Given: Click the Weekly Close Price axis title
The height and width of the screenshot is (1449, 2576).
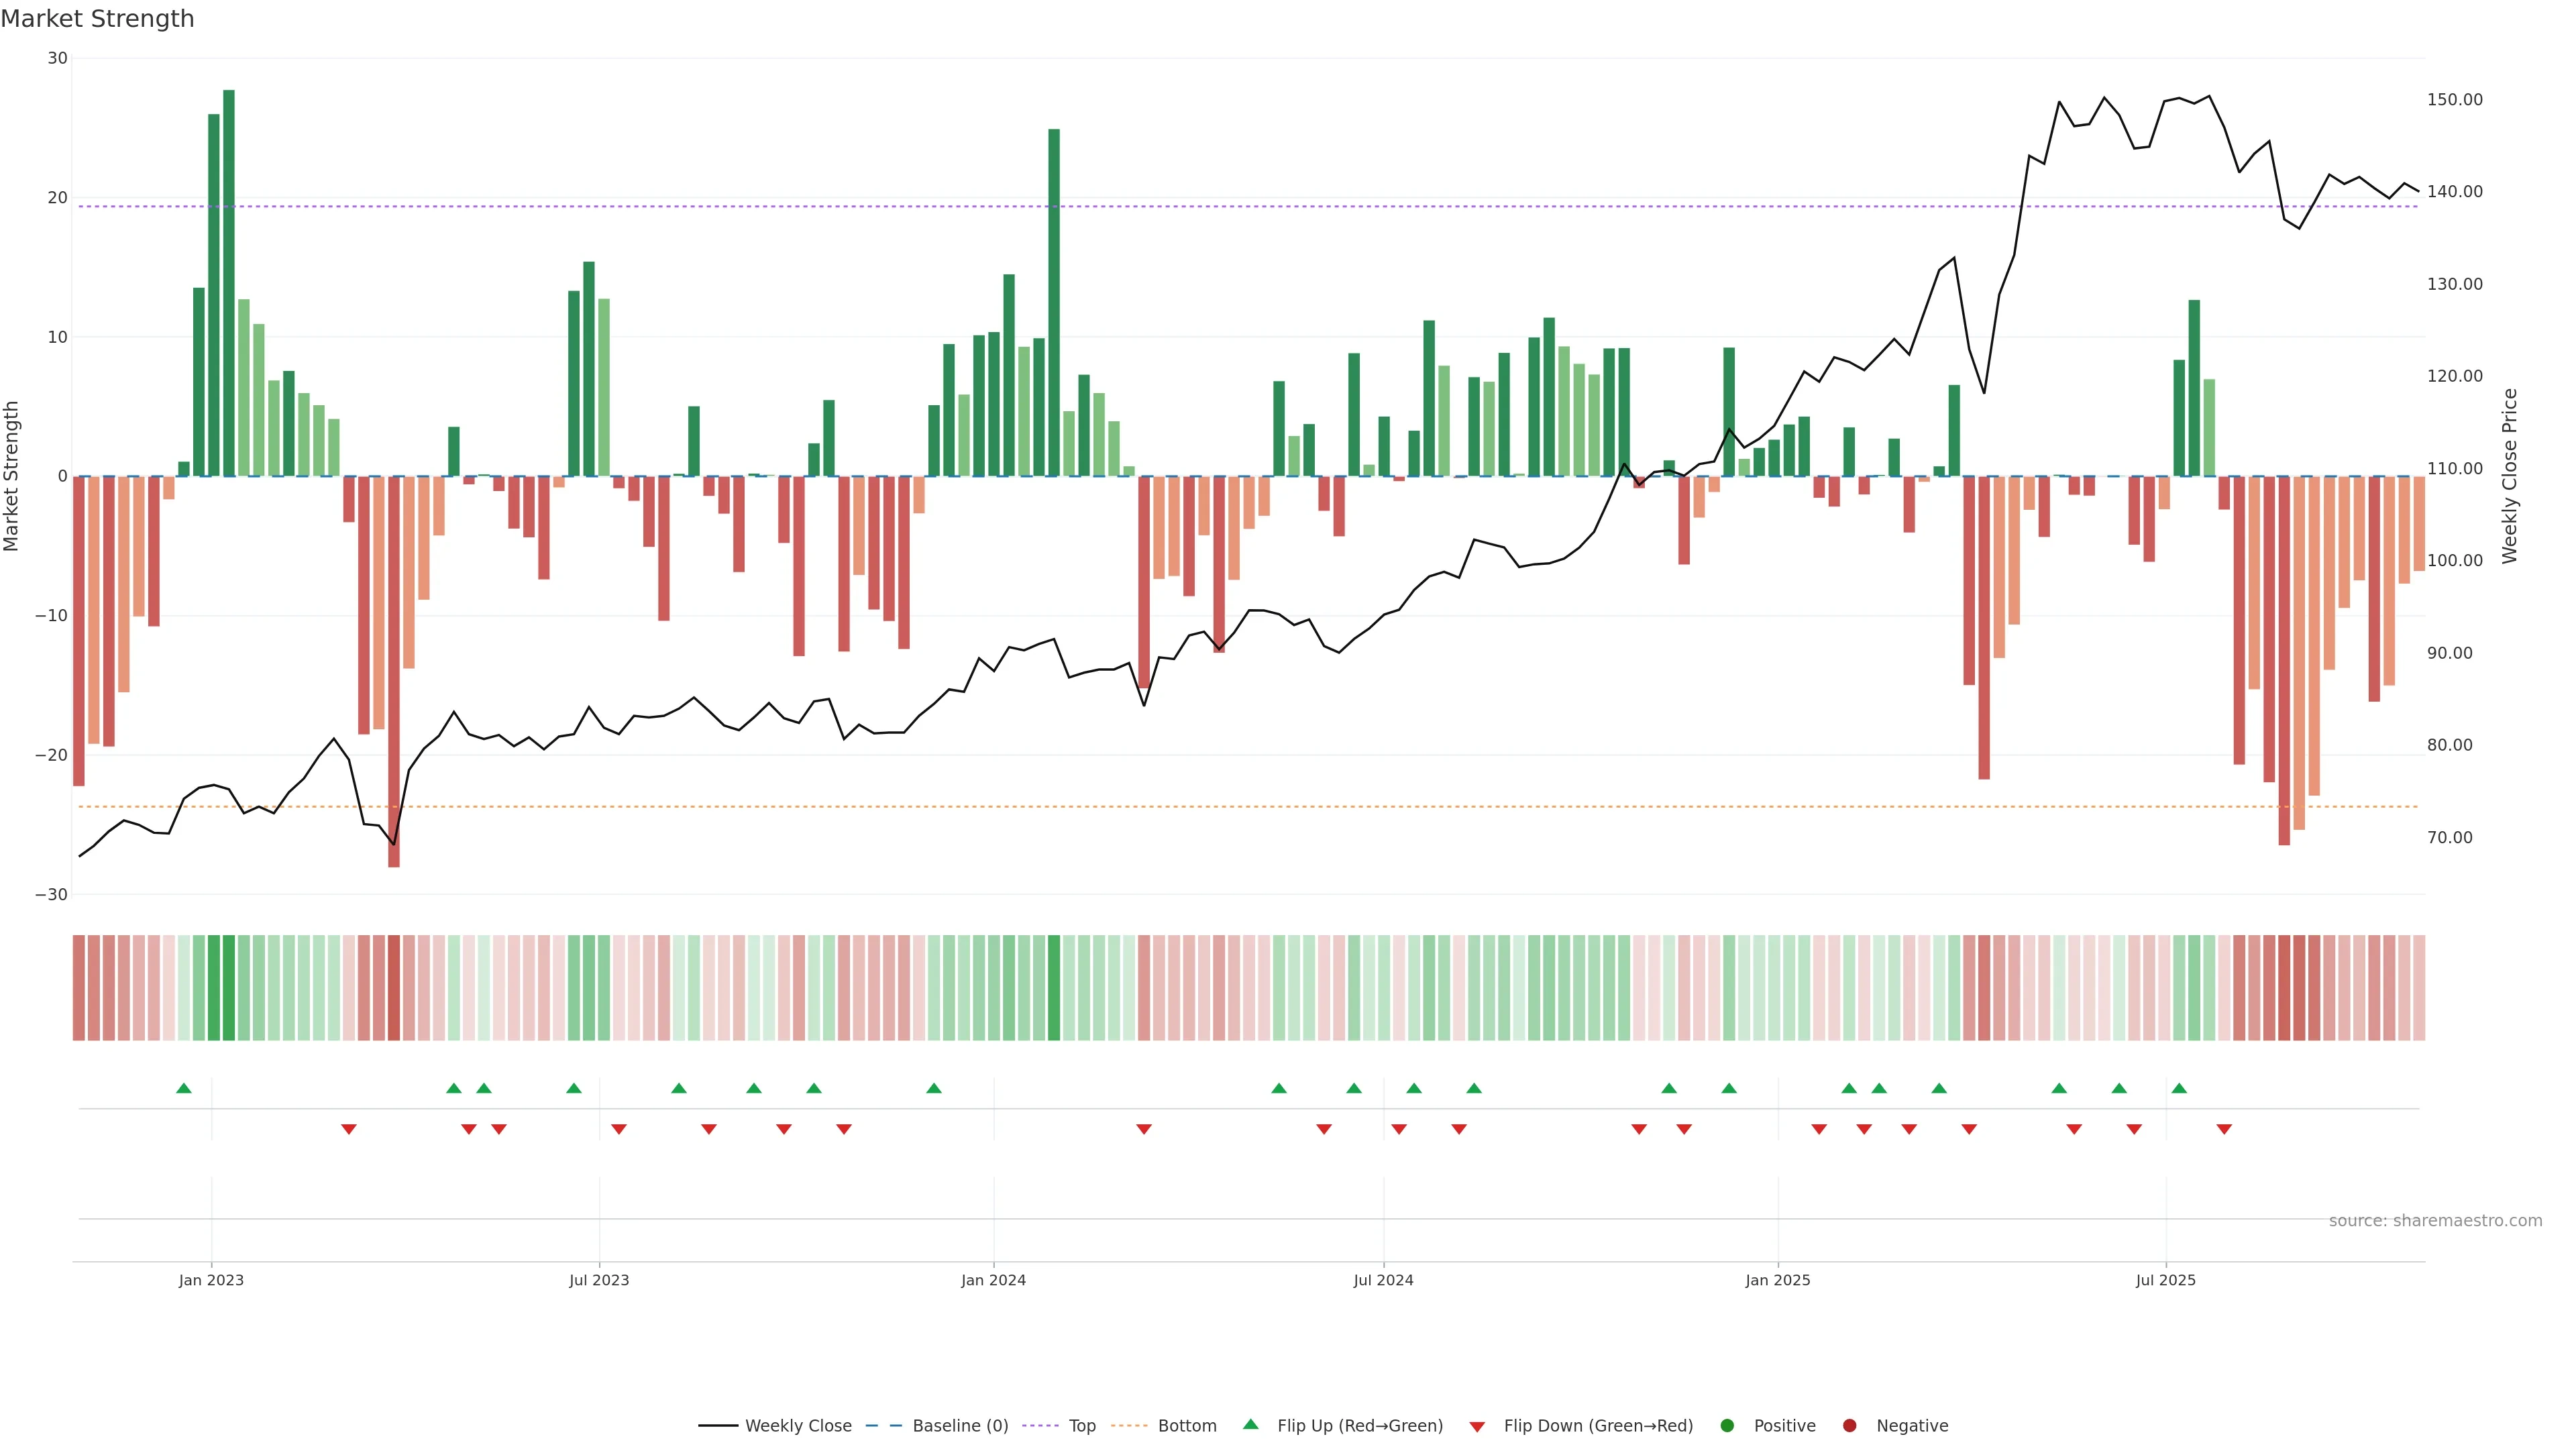Looking at the screenshot, I should 2510,476.
